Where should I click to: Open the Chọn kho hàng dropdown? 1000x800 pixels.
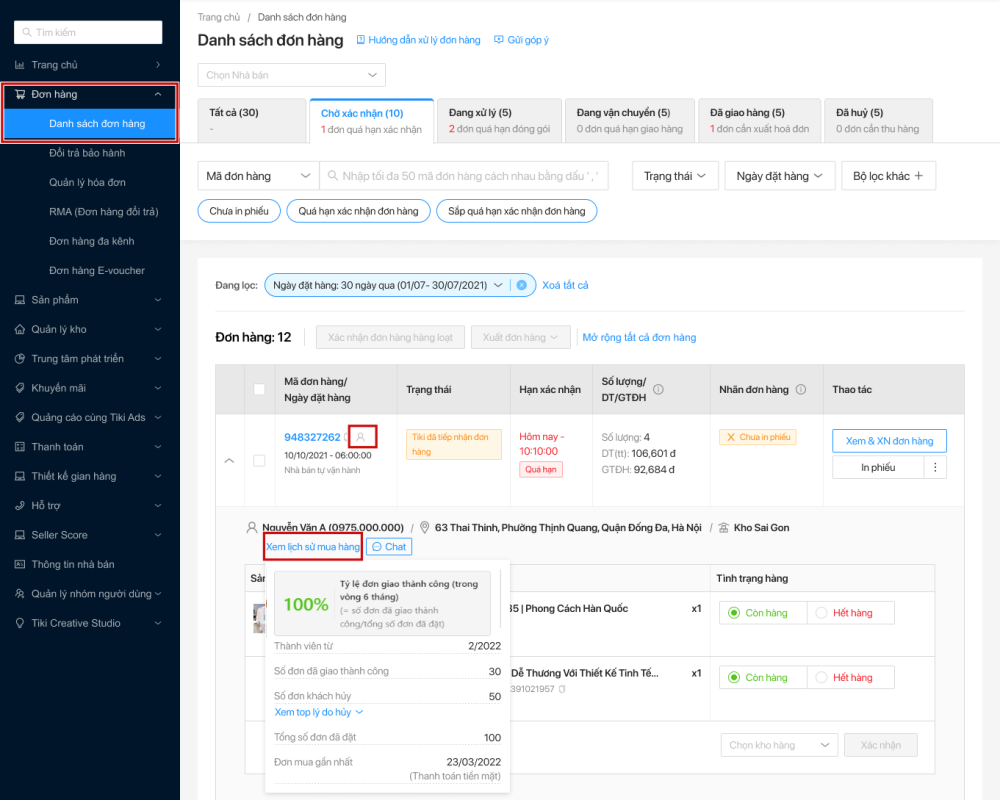[779, 745]
